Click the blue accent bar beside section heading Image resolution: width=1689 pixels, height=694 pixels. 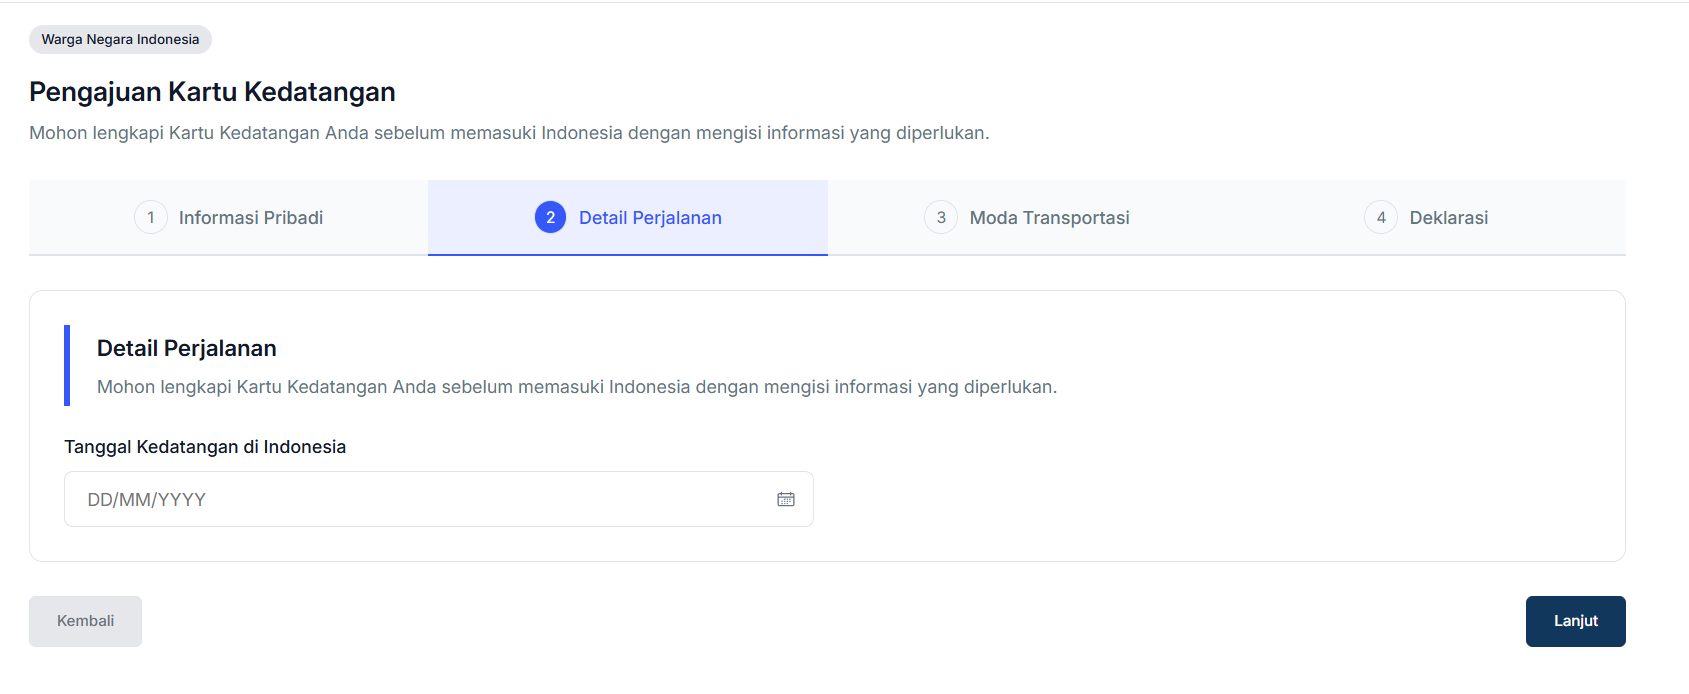point(67,365)
